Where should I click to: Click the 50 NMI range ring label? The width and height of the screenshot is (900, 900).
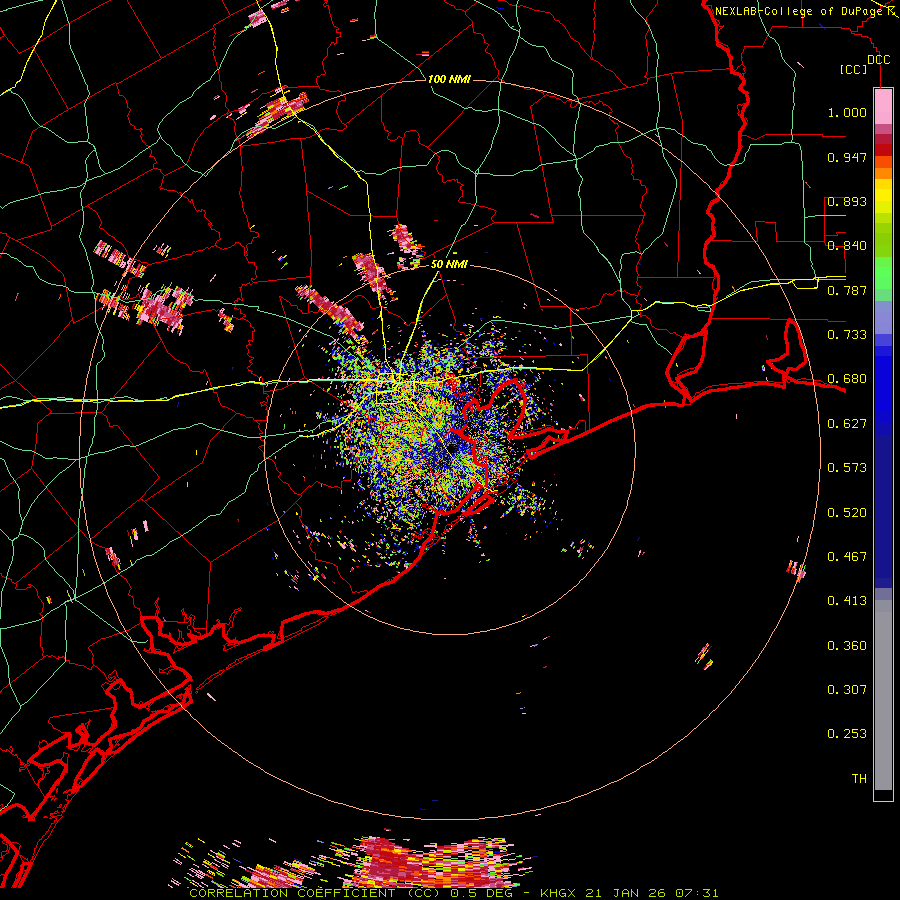click(x=449, y=264)
